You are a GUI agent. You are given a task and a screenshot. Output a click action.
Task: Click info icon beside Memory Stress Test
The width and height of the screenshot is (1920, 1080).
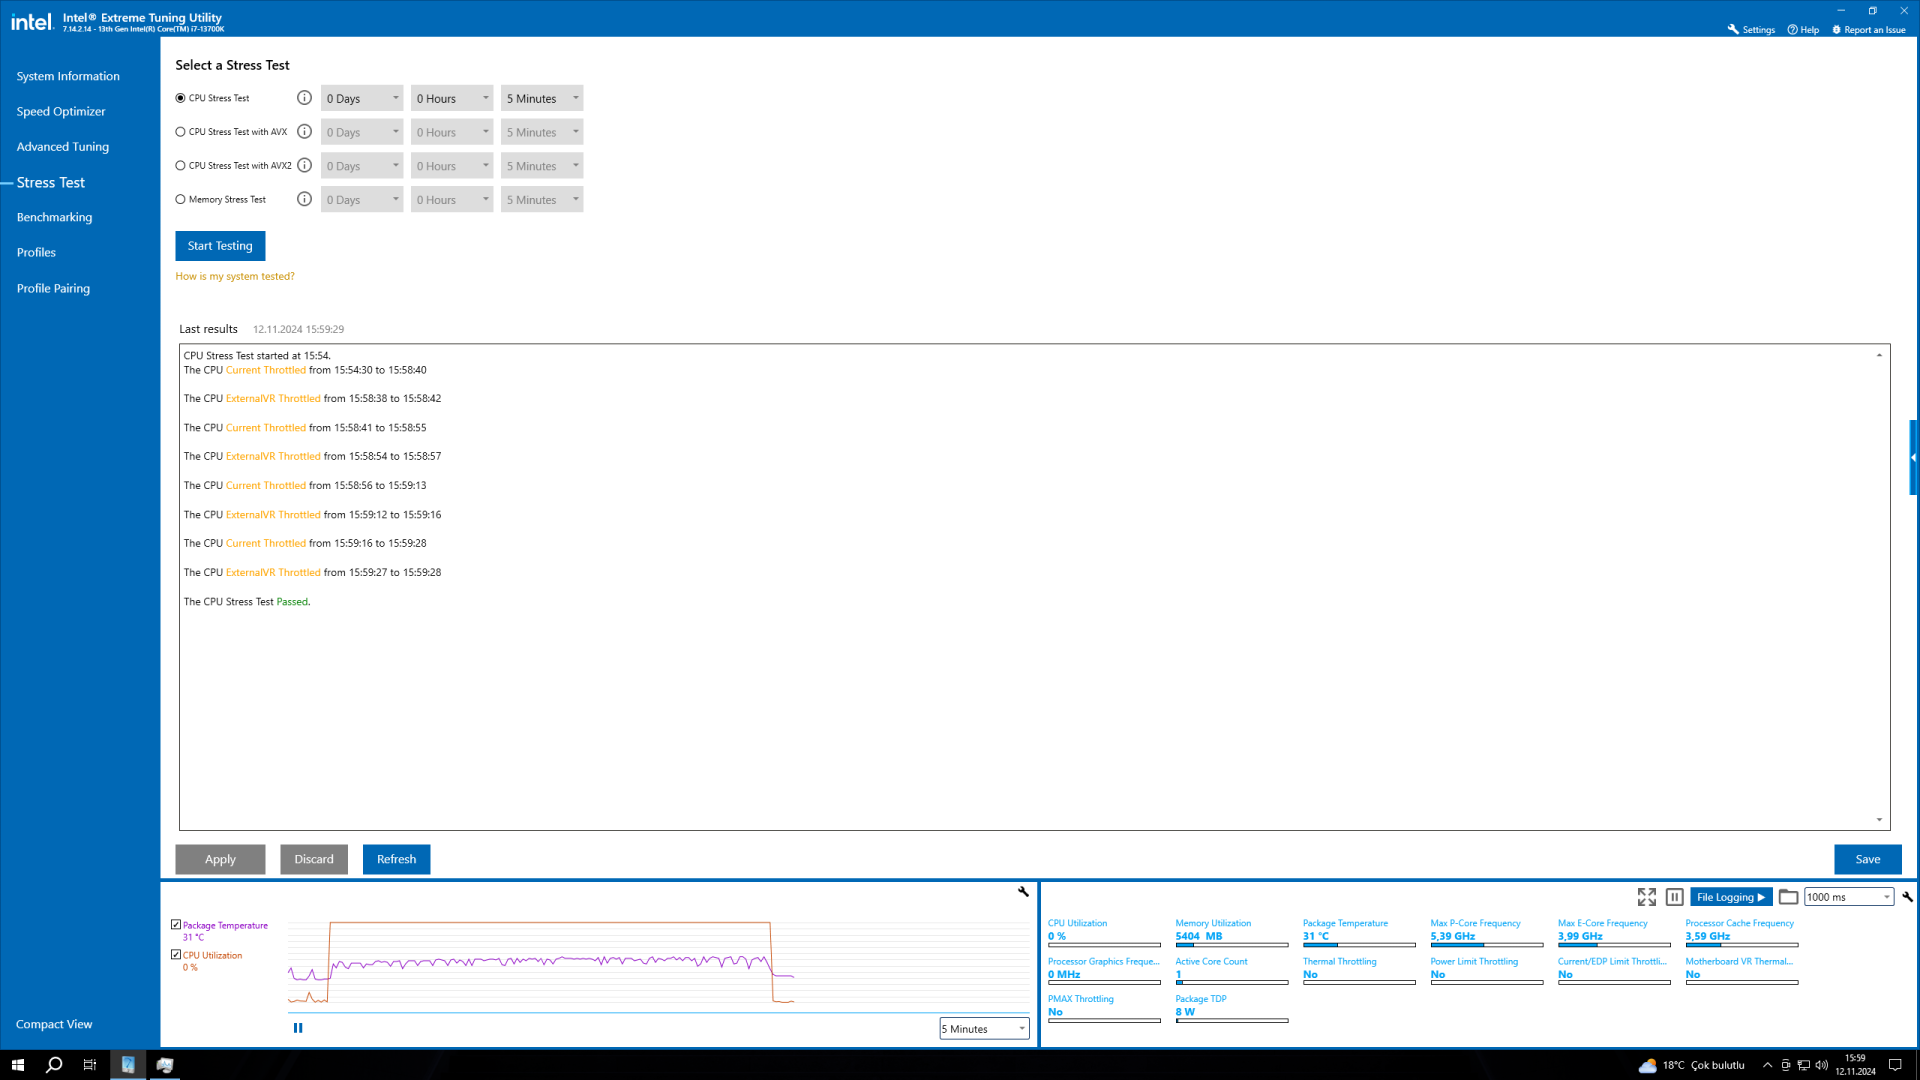304,199
